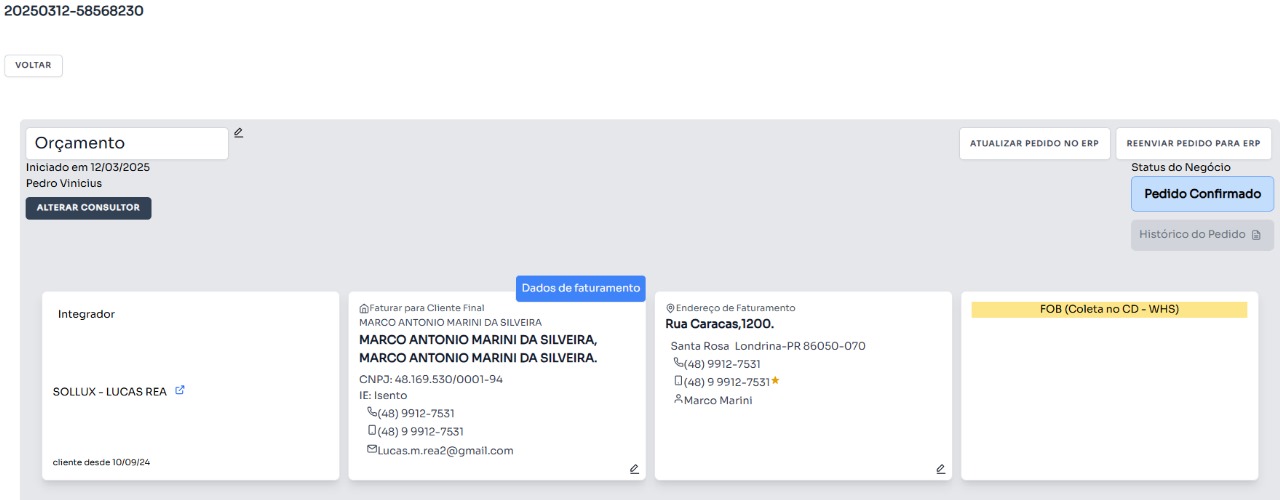The height and width of the screenshot is (500, 1280).
Task: Click the mobile phone icon in the address card
Action: tap(678, 381)
